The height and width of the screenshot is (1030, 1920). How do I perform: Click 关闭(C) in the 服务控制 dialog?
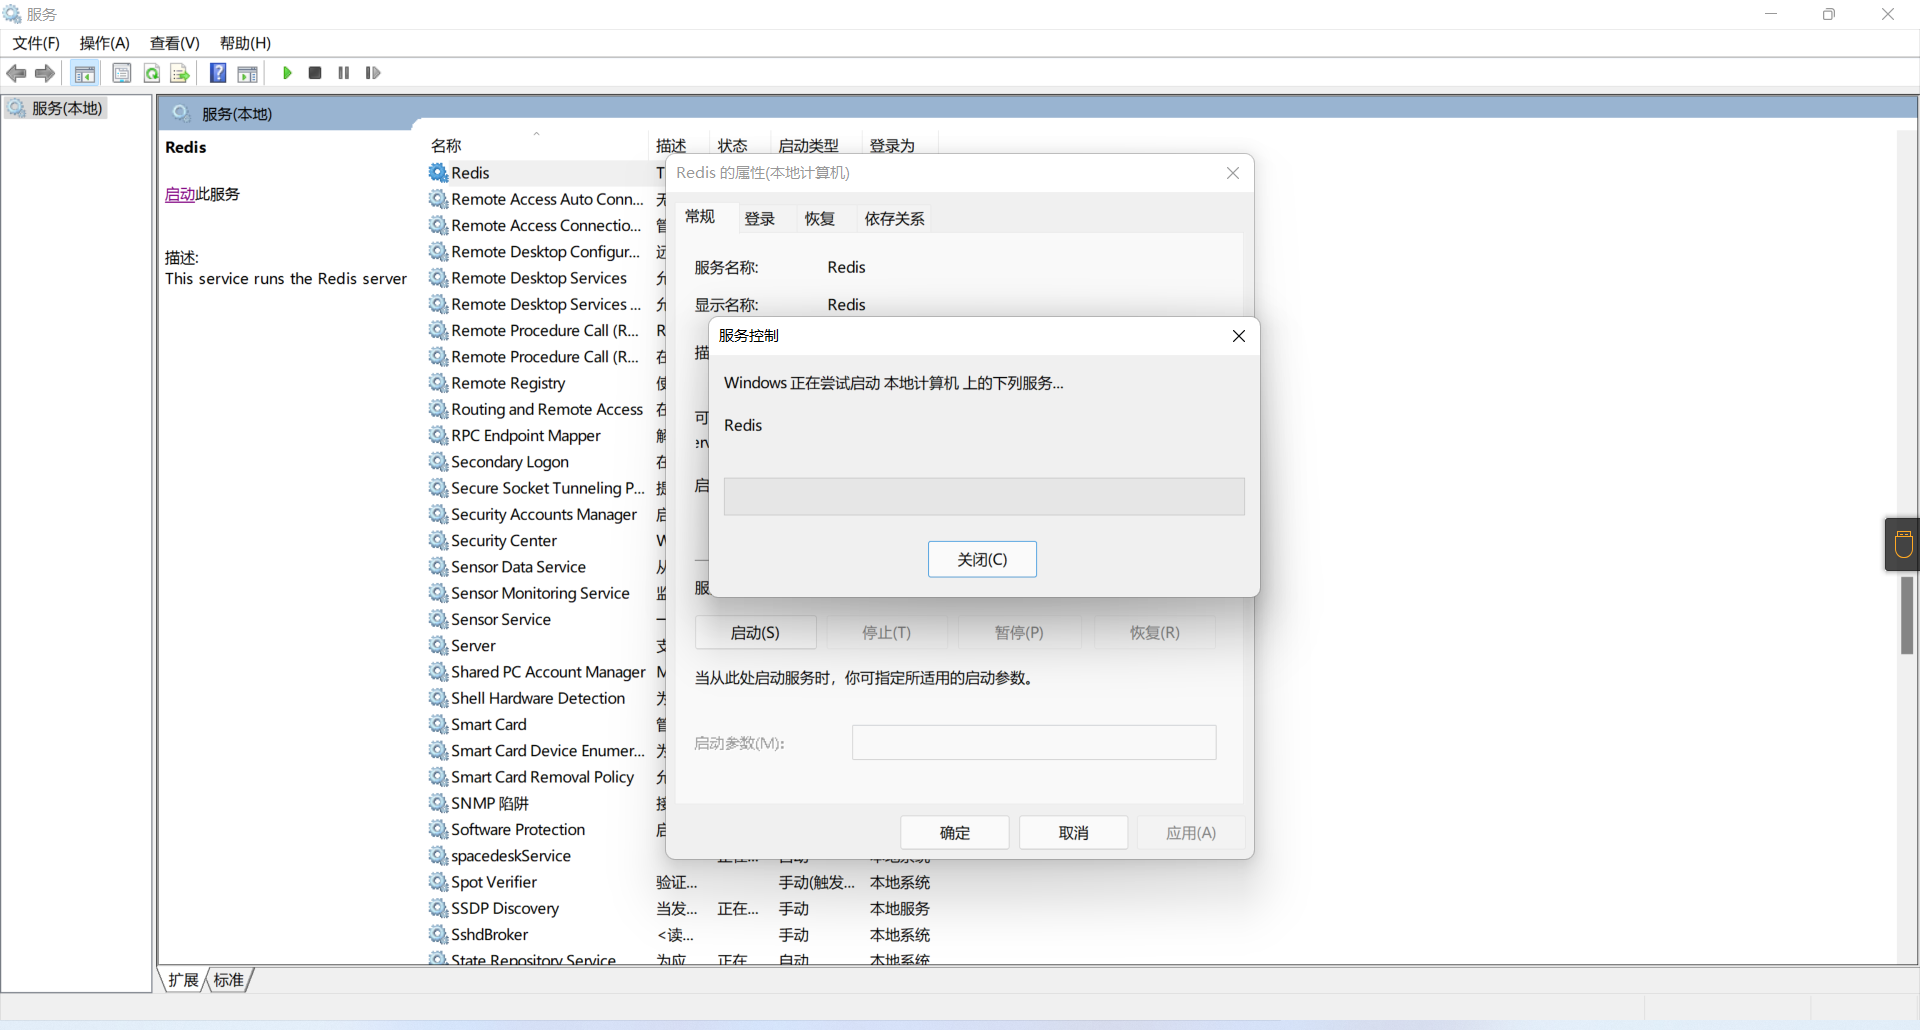[x=982, y=559]
